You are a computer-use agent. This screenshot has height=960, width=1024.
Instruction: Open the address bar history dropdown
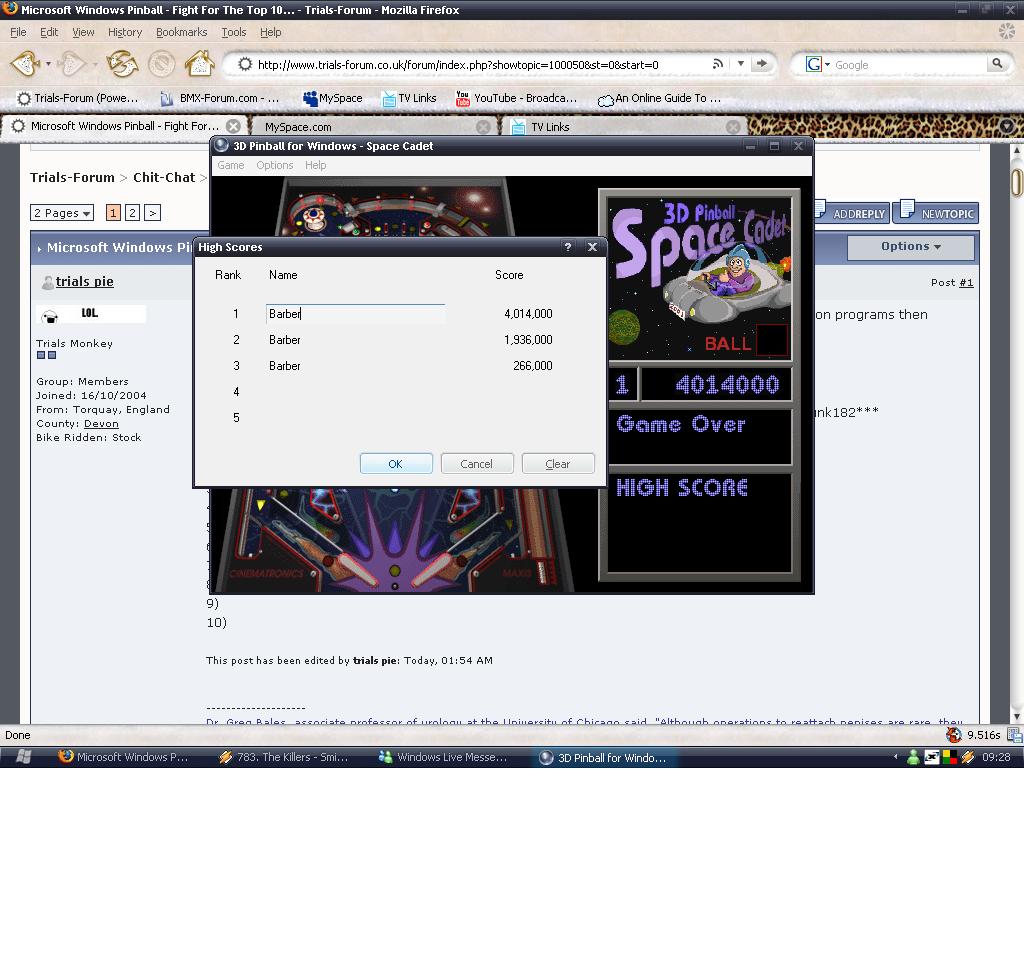pyautogui.click(x=741, y=63)
